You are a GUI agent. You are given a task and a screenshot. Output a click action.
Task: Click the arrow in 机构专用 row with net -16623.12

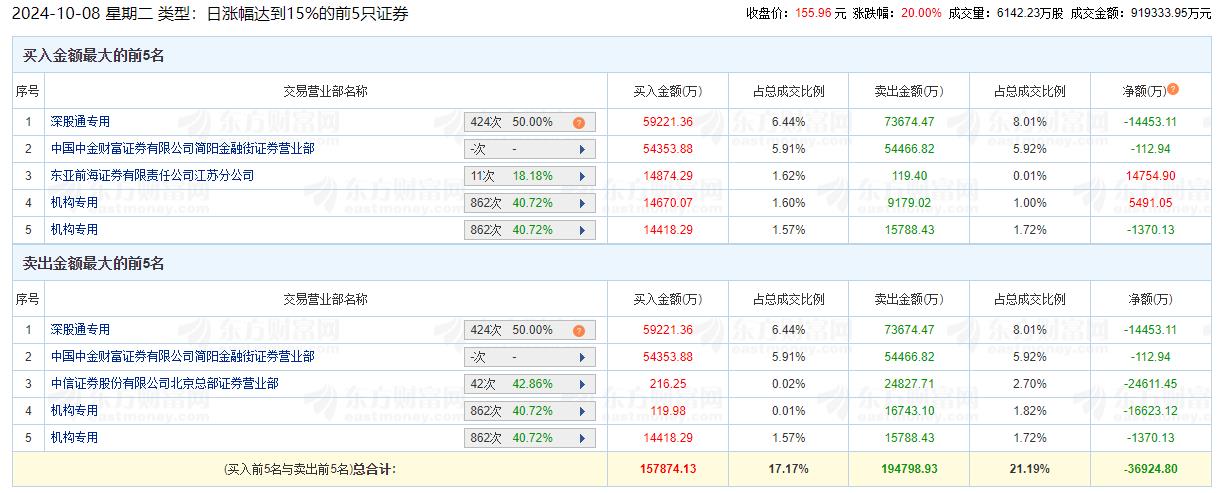582,411
